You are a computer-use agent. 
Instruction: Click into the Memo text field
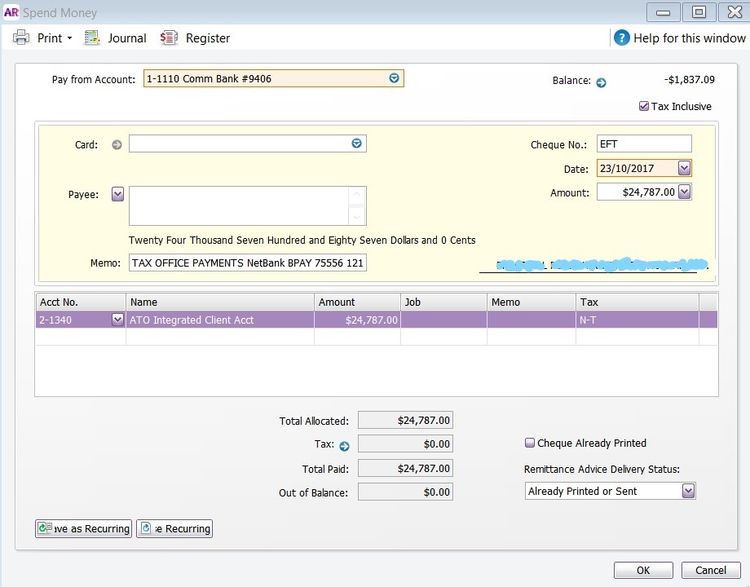[x=247, y=263]
